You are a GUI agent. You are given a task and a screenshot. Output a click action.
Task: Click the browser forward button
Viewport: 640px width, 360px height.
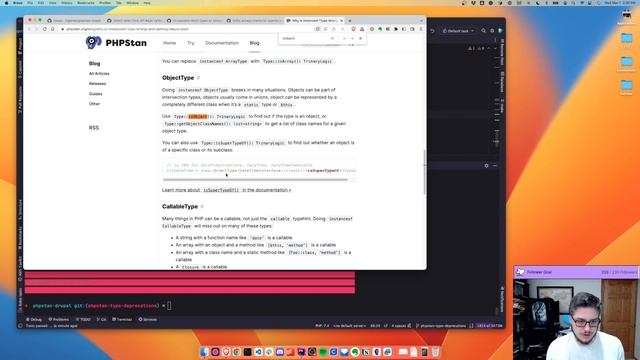coord(36,29)
